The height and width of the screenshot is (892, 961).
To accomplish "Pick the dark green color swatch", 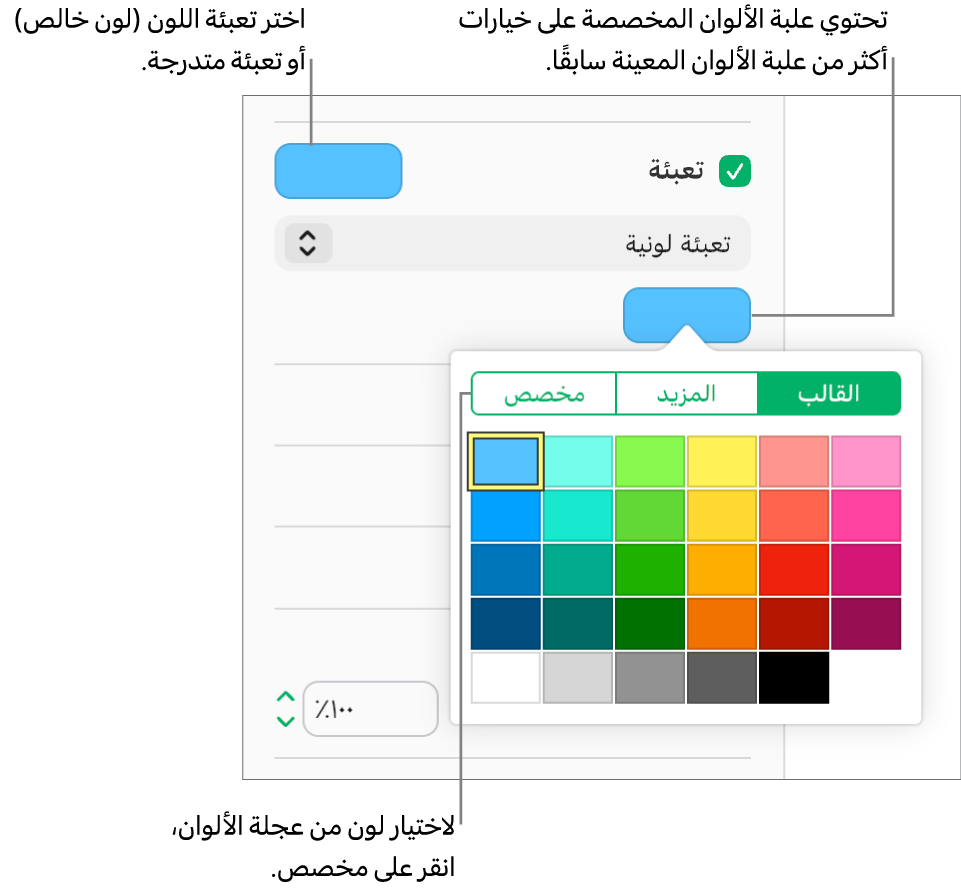I will pyautogui.click(x=650, y=623).
